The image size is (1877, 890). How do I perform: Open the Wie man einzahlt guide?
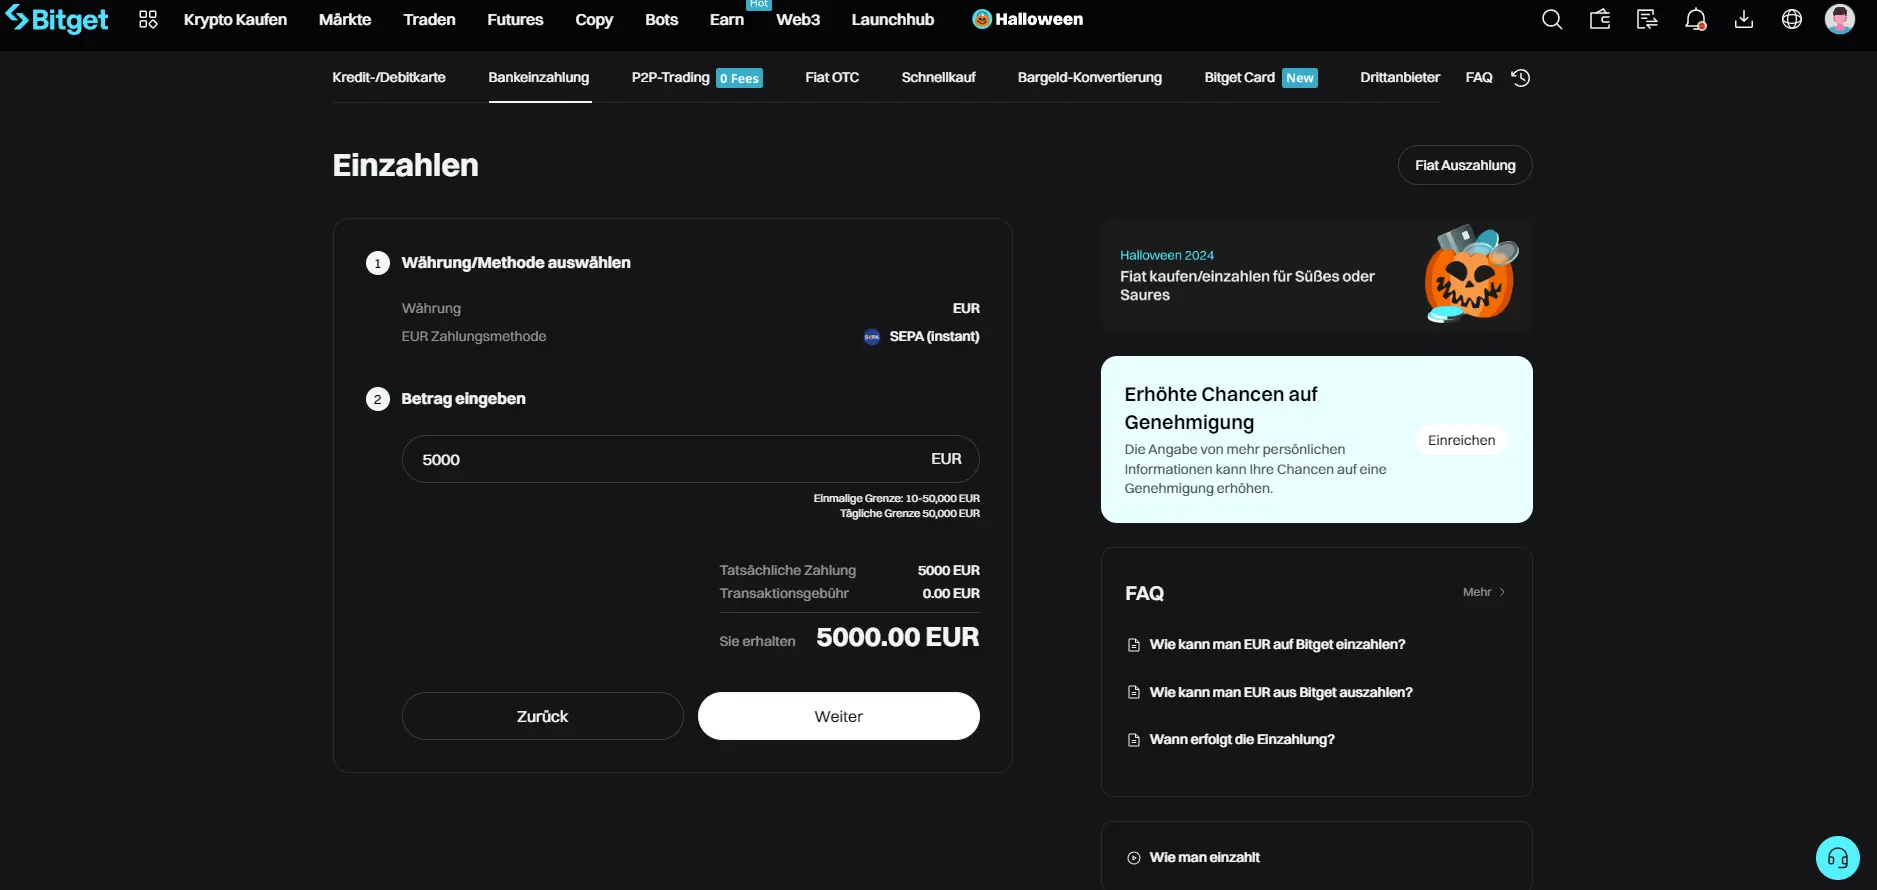pyautogui.click(x=1204, y=857)
